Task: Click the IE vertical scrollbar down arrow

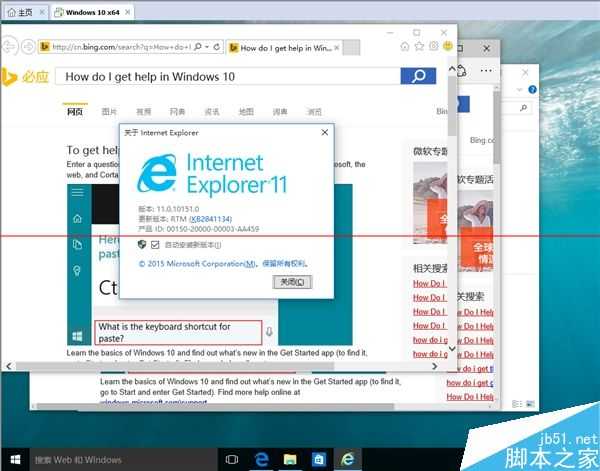Action: click(x=452, y=349)
